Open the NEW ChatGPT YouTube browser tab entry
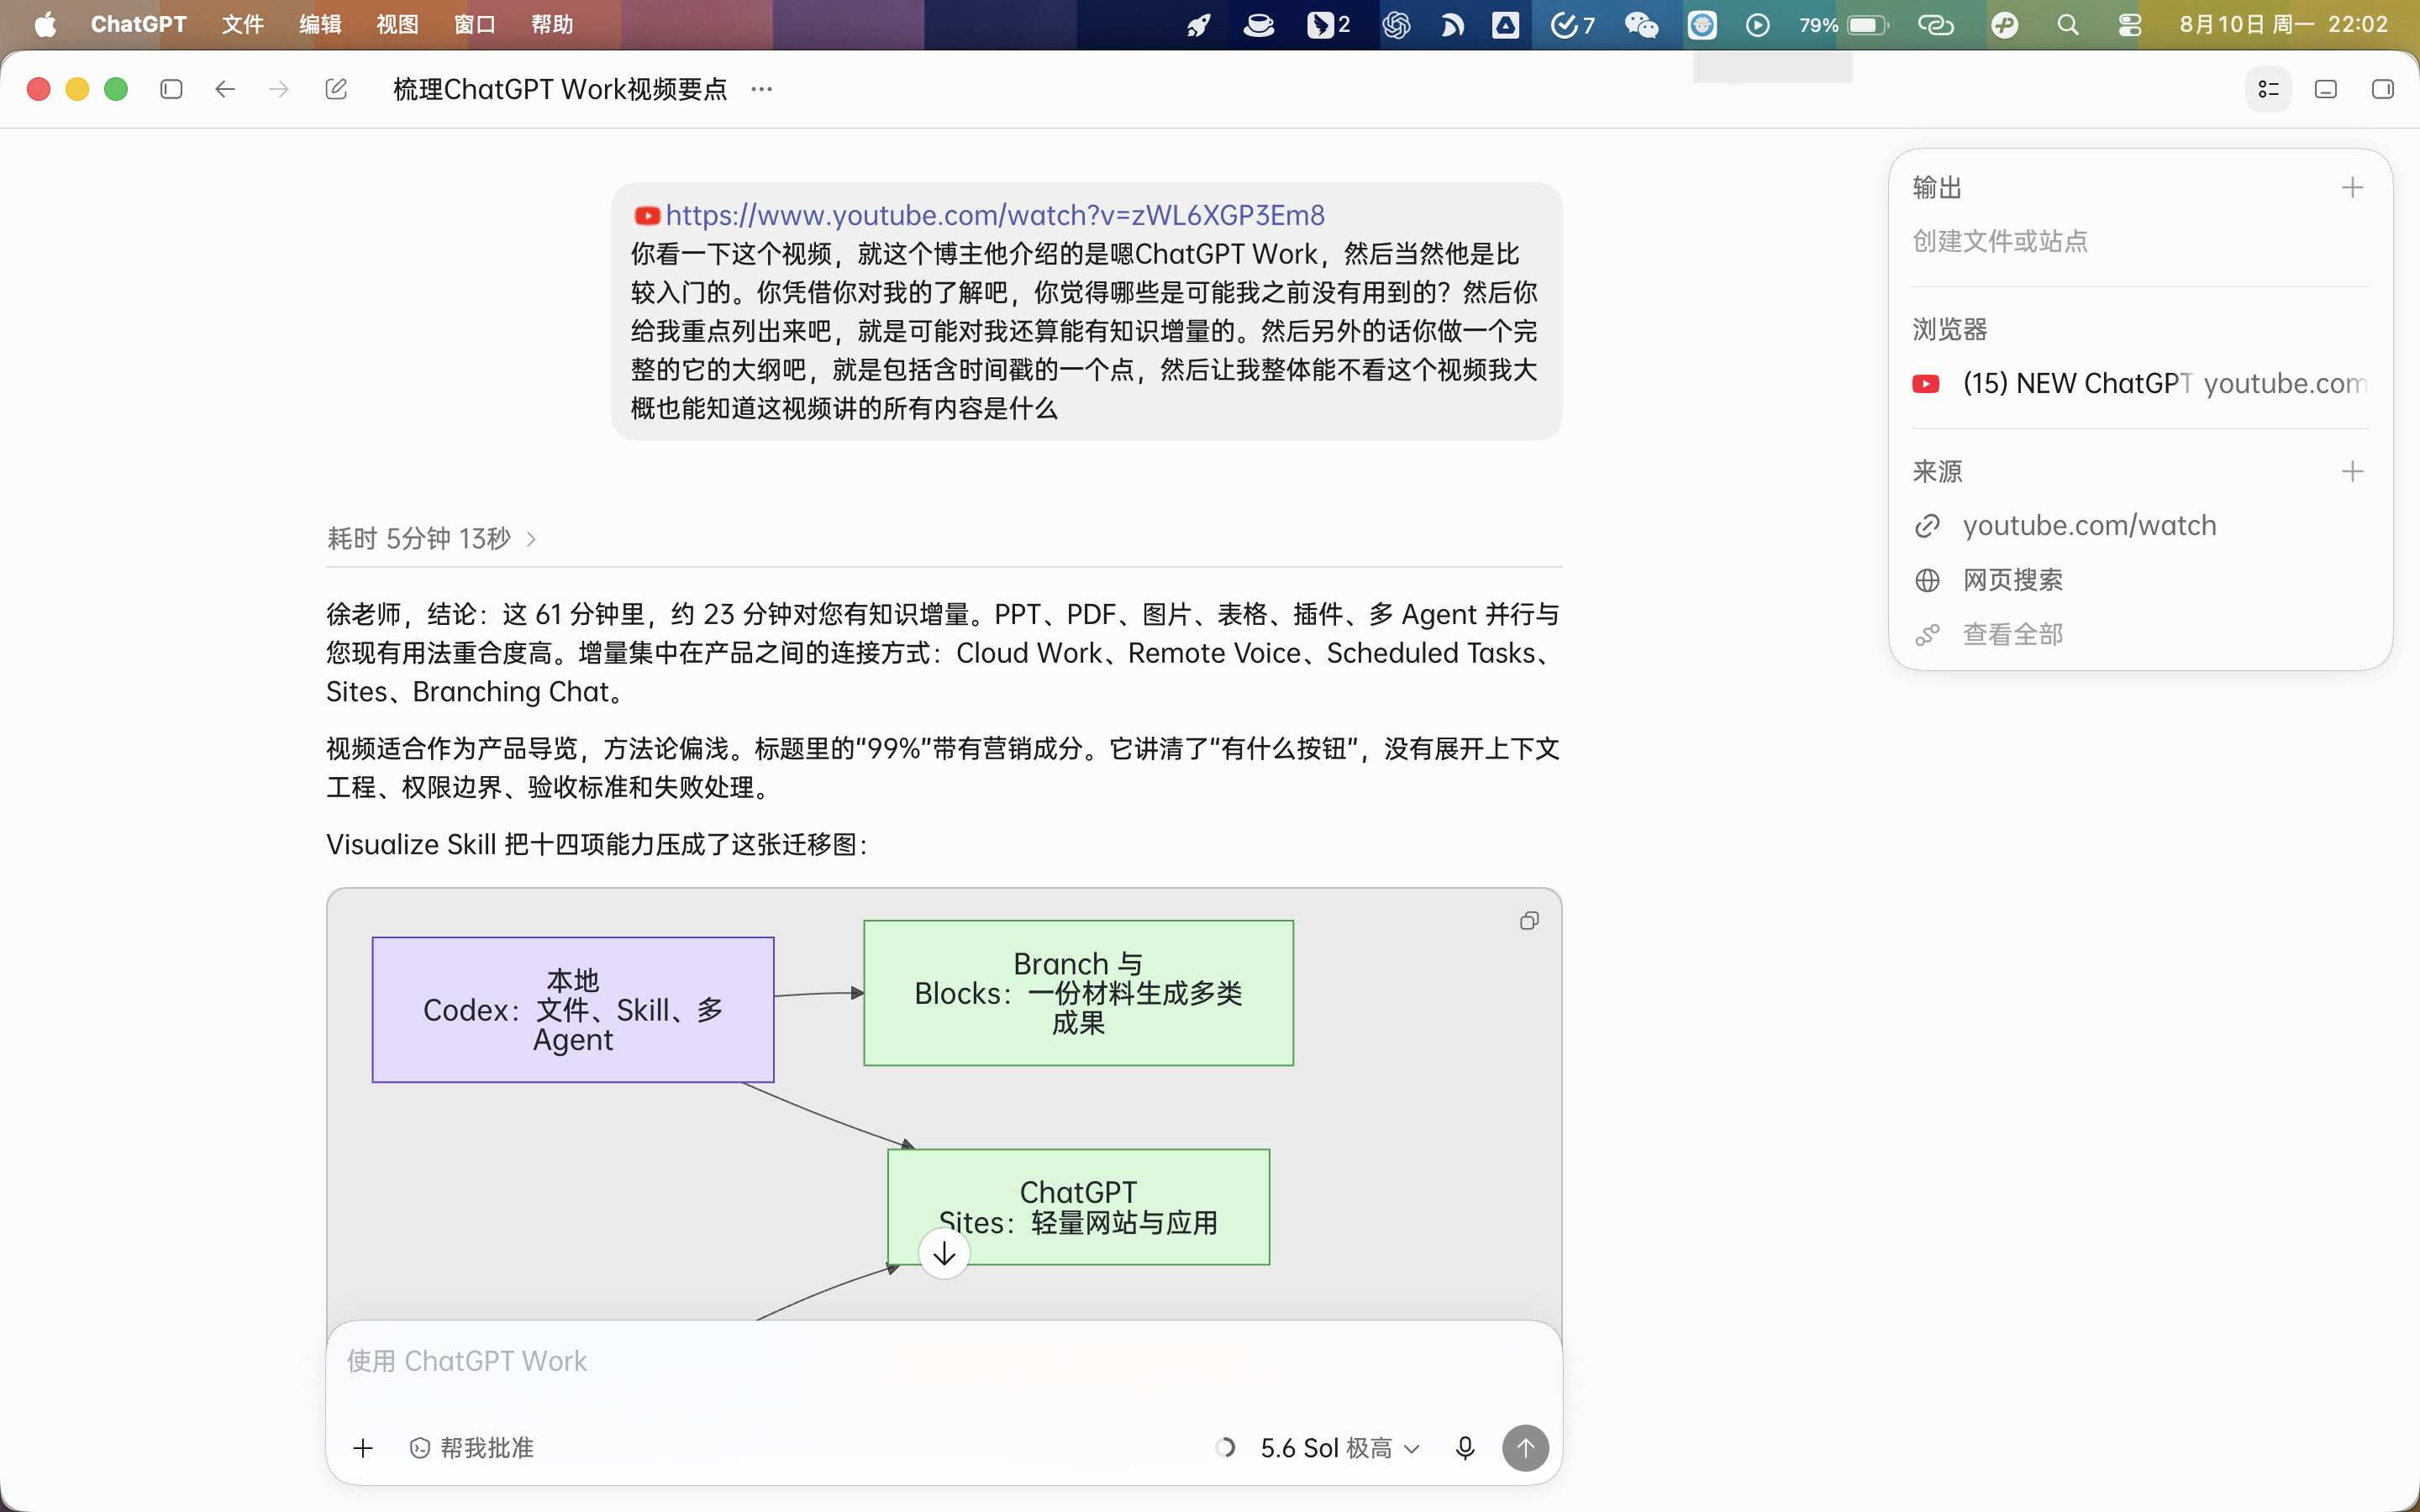The image size is (2420, 1512). pos(2139,383)
